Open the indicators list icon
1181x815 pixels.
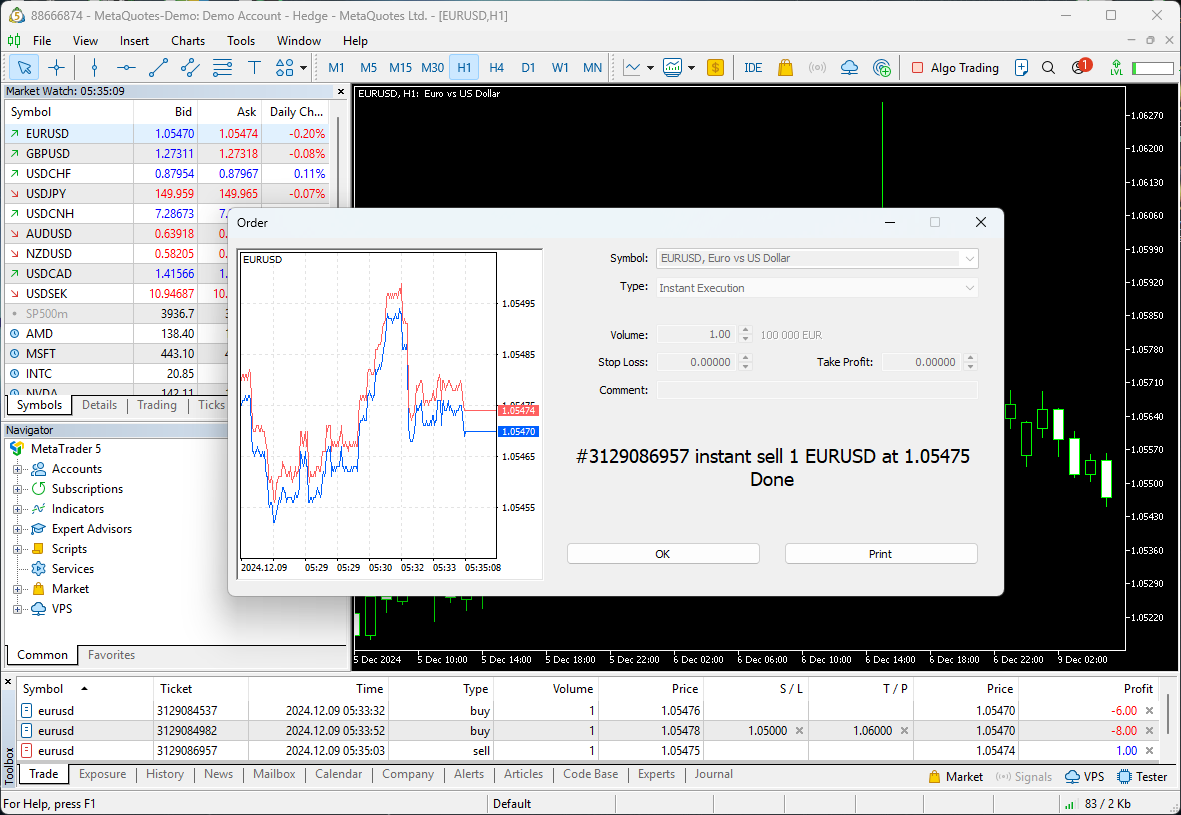(673, 68)
